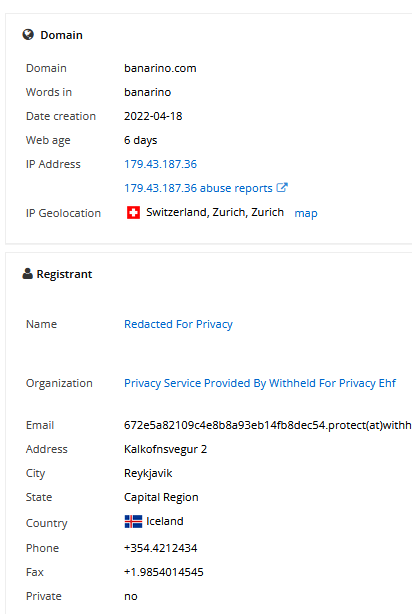Click the registrant email address text
This screenshot has height=614, width=412.
click(268, 425)
